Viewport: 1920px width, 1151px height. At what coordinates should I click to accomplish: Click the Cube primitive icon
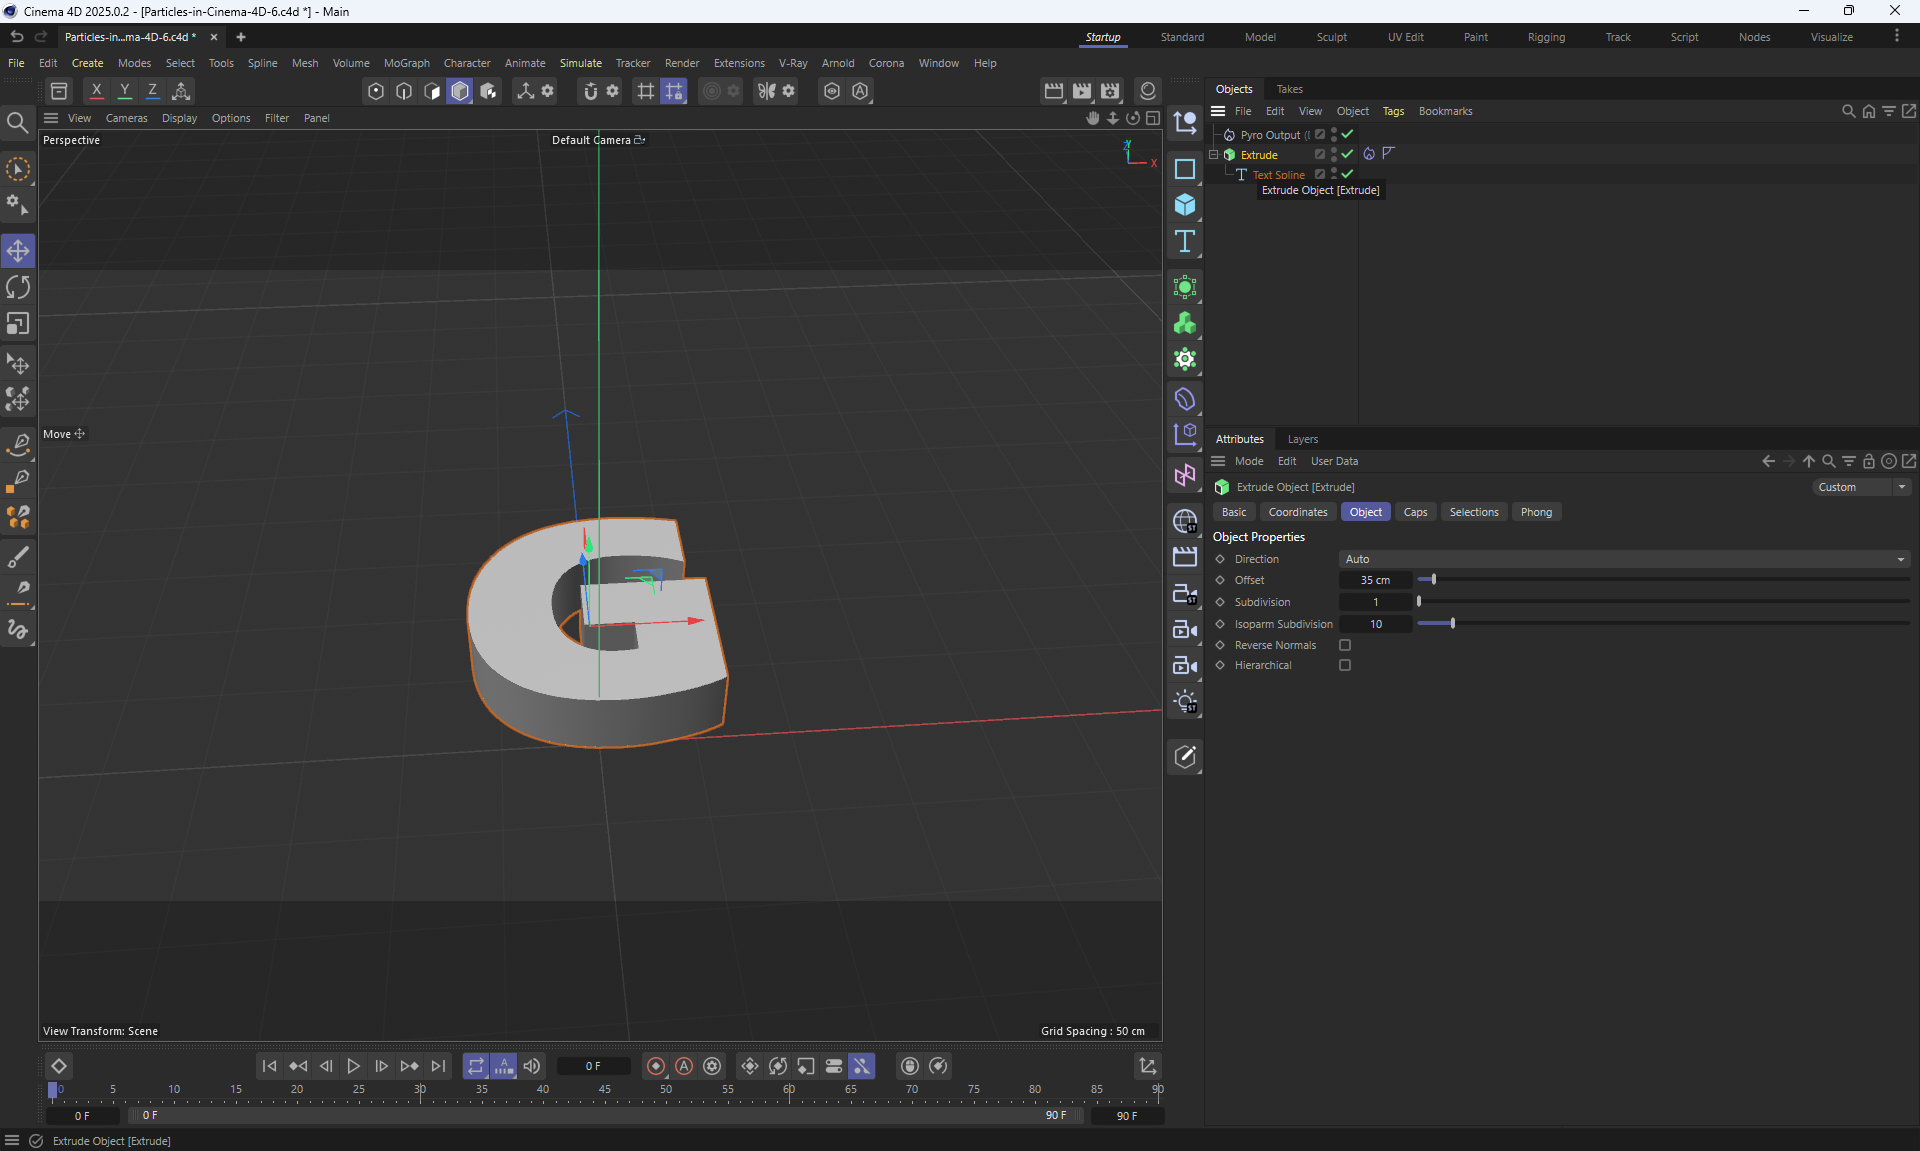coord(1185,205)
